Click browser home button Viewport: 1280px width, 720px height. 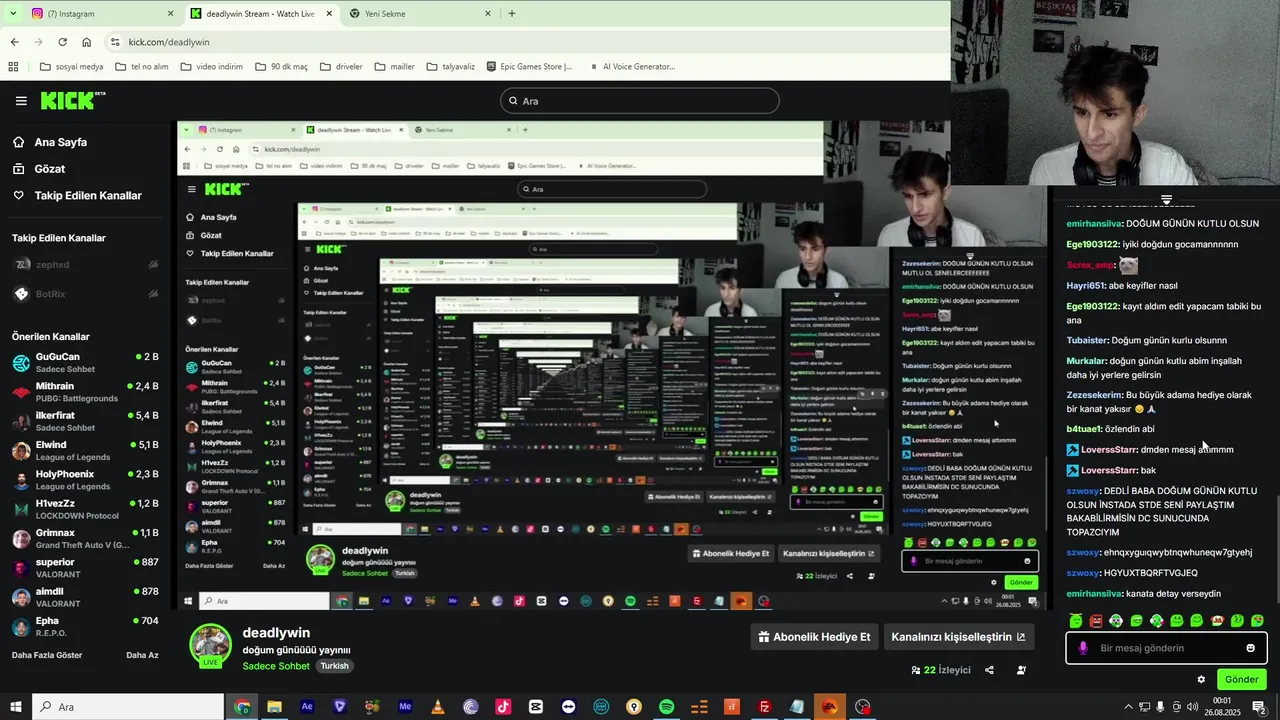coord(87,42)
